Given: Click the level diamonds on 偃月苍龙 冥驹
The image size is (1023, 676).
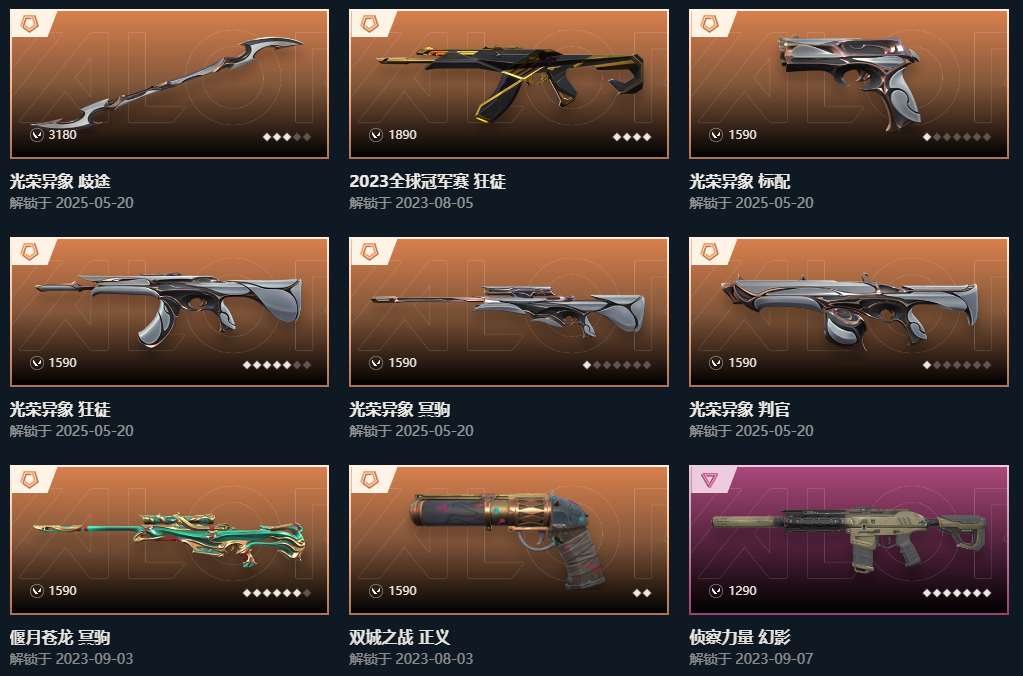Looking at the screenshot, I should tap(277, 593).
